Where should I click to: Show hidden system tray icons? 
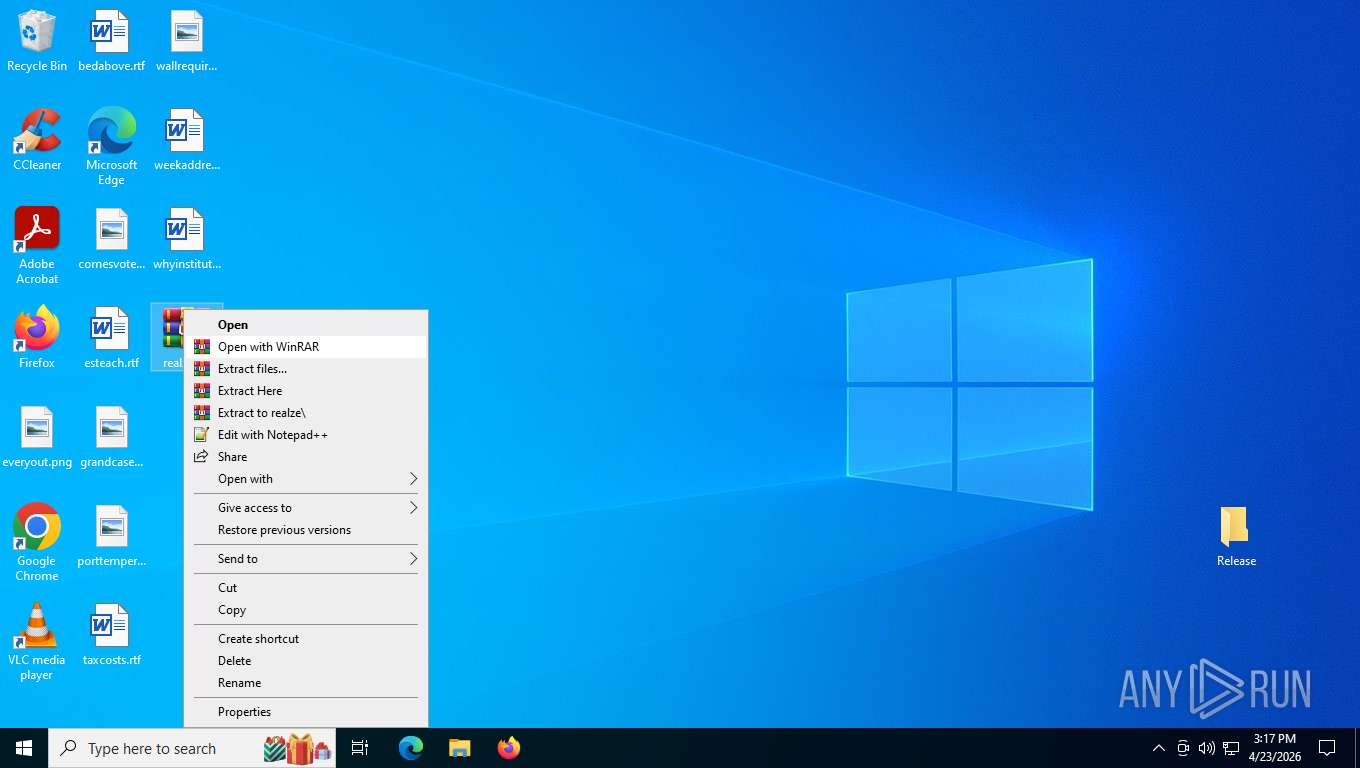coord(1159,748)
